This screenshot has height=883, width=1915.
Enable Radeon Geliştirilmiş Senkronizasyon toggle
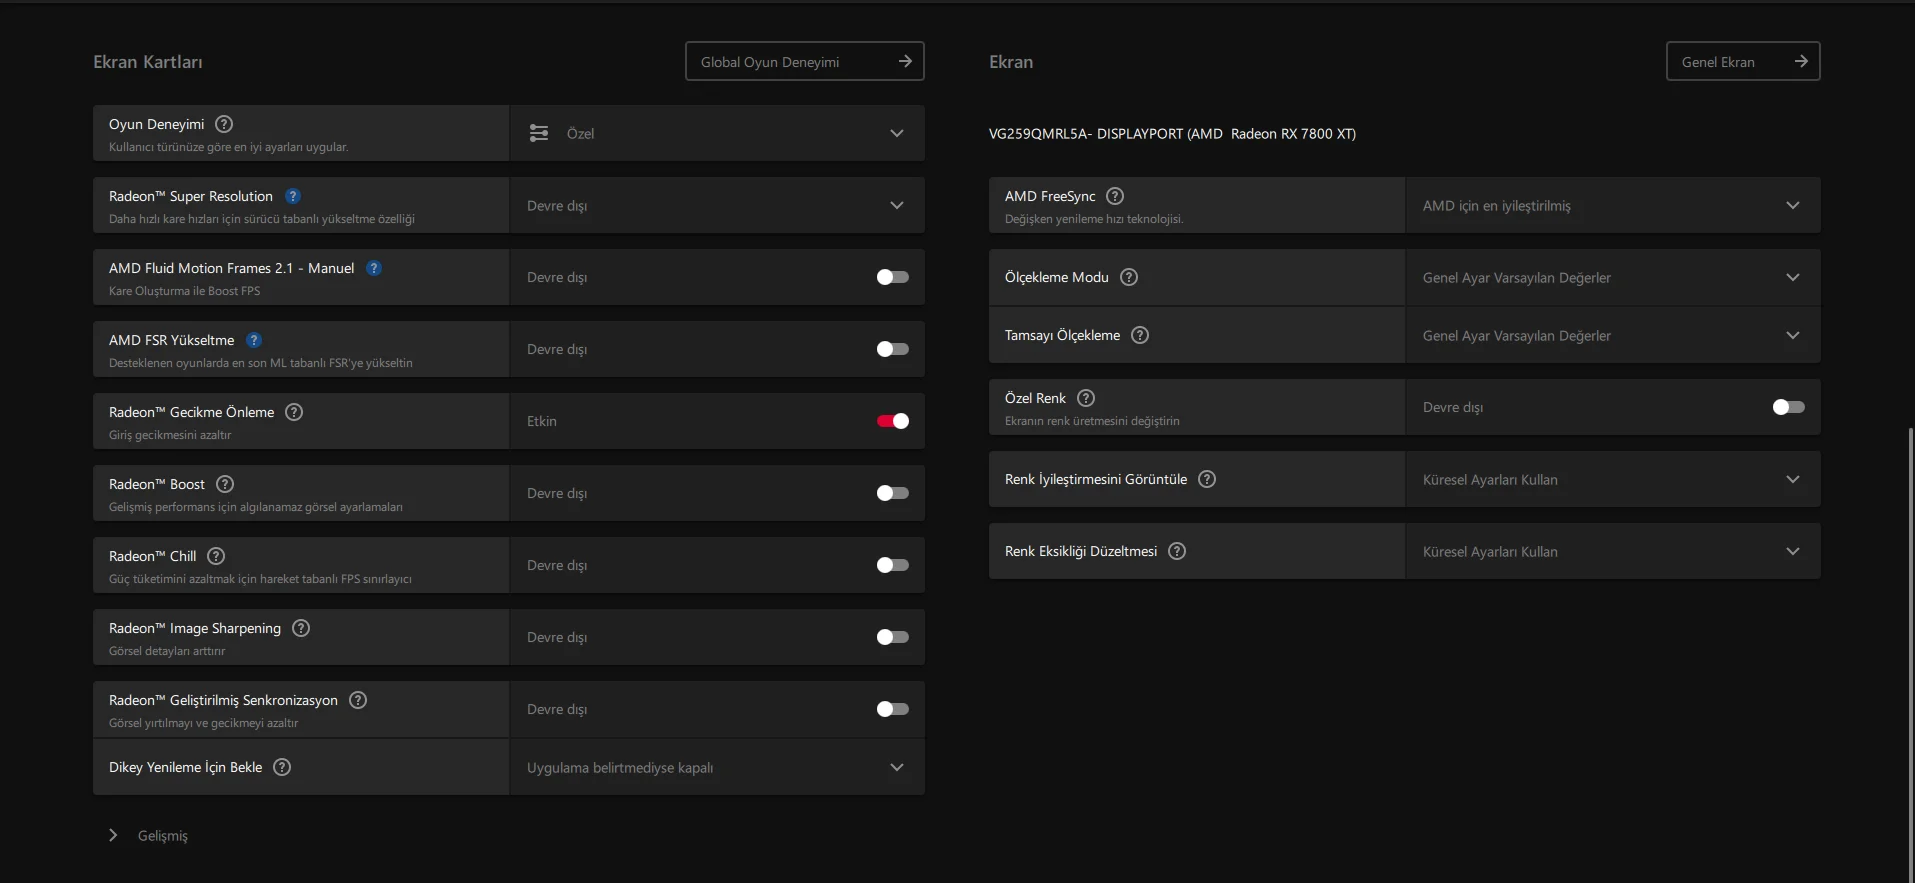click(x=893, y=709)
